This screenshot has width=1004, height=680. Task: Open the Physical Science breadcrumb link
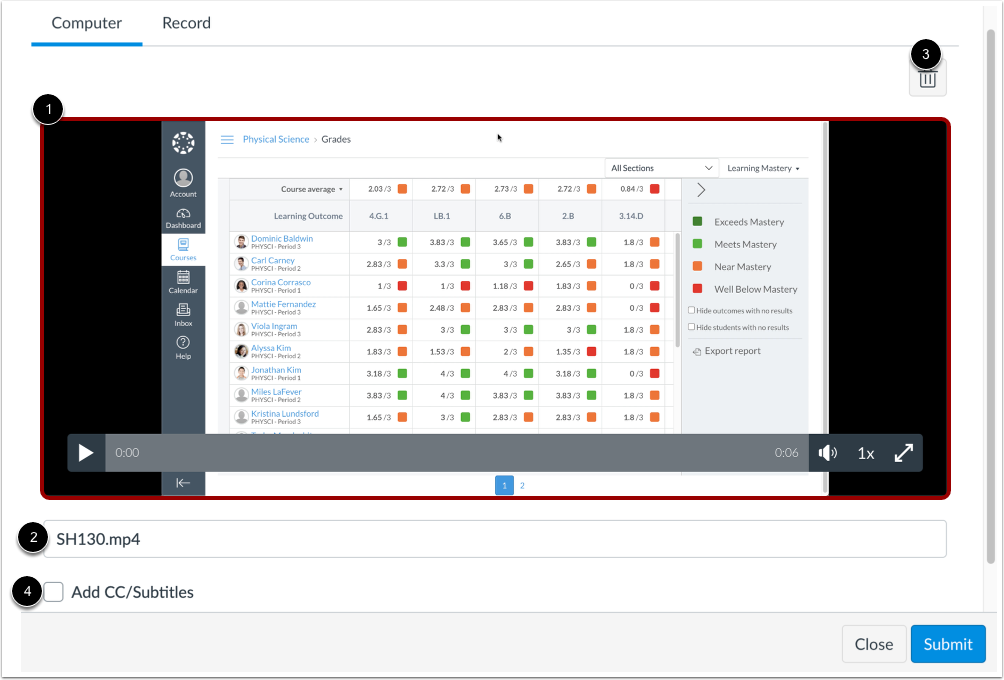(x=276, y=139)
